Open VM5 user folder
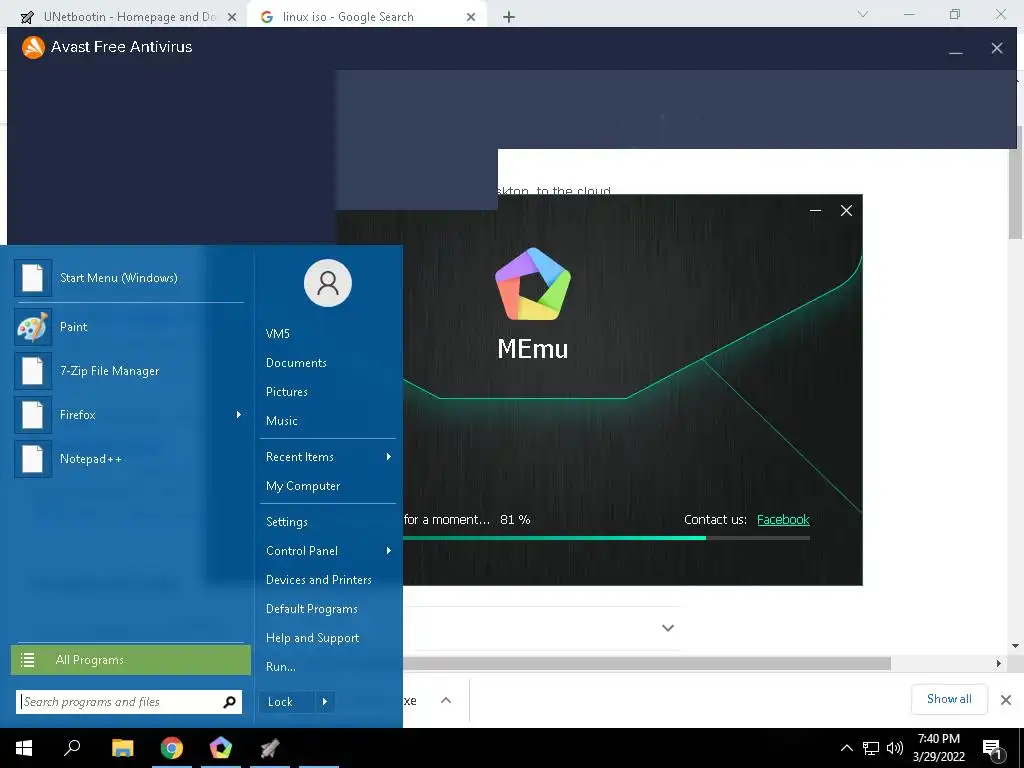 click(278, 334)
